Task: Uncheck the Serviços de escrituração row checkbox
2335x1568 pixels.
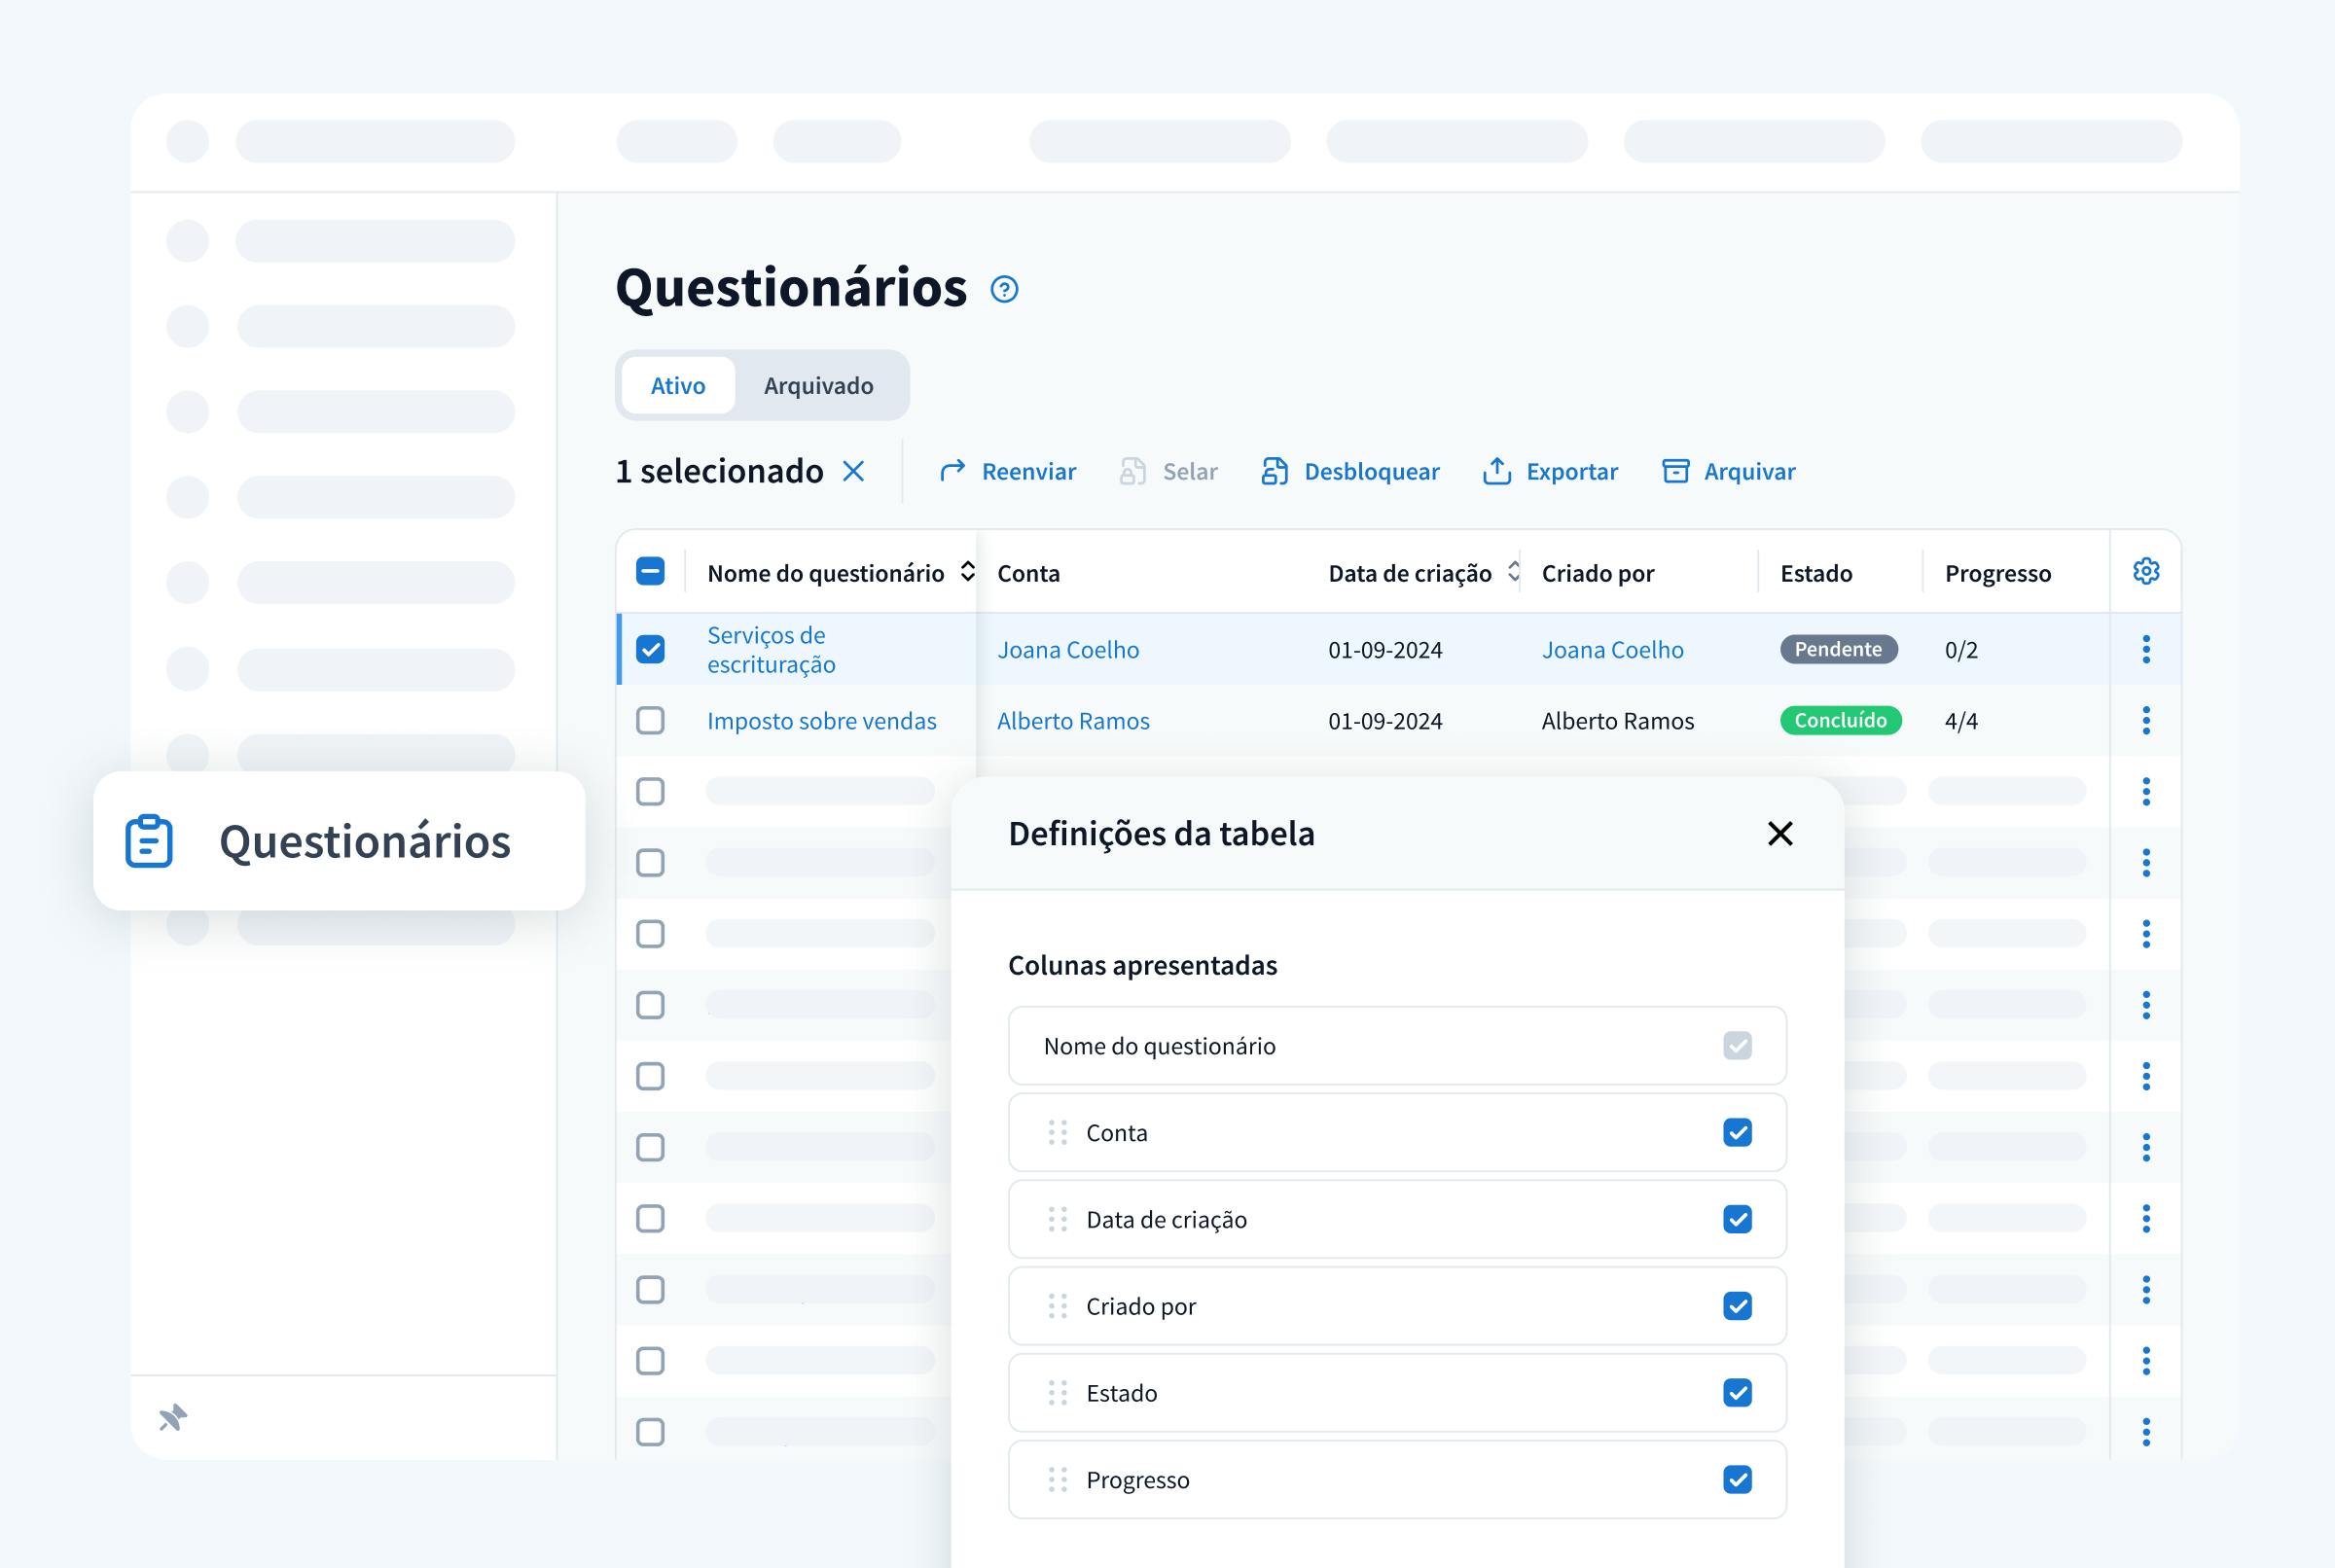Action: (650, 649)
